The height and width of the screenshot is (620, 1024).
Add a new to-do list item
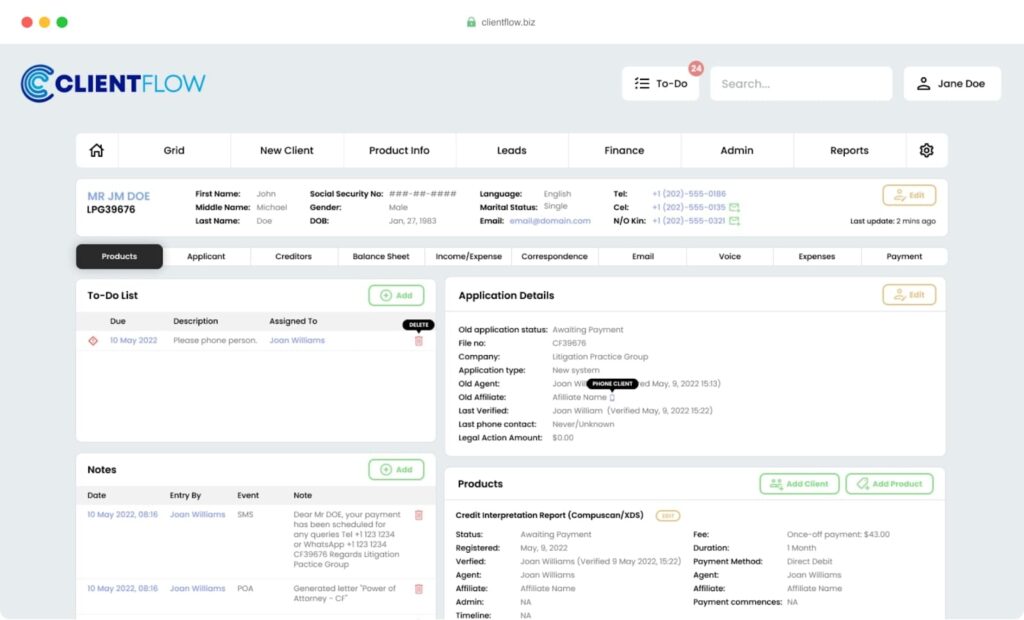click(x=396, y=295)
